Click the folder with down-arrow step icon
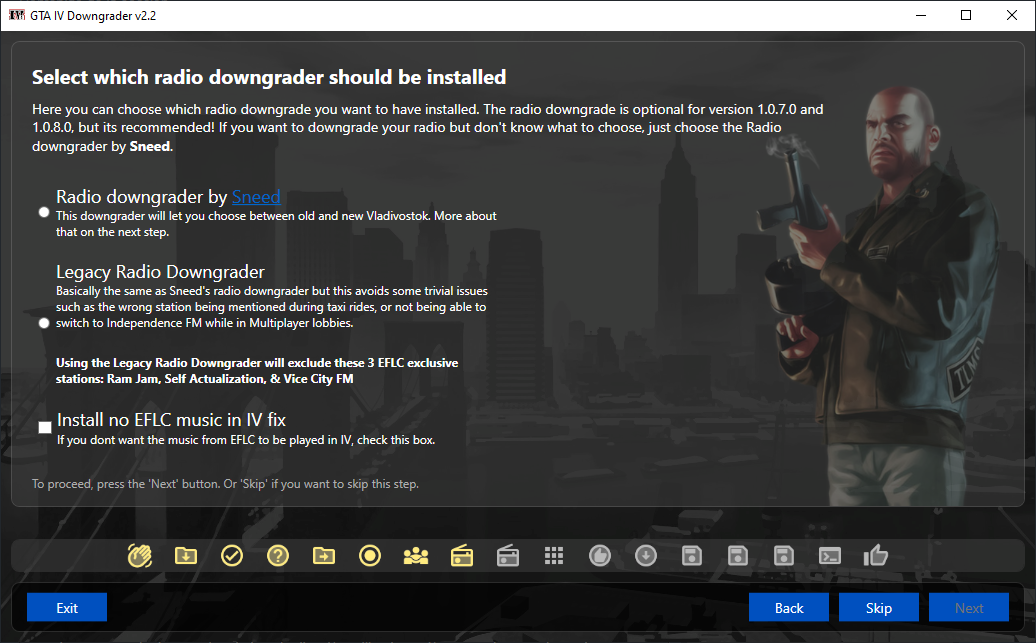The width and height of the screenshot is (1036, 643). (186, 556)
